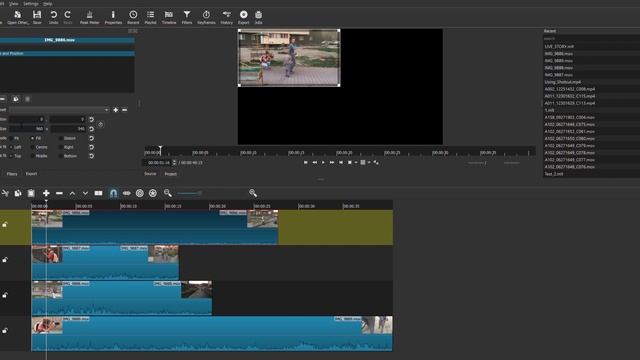This screenshot has width=640, height=360.
Task: Click the timeline Paste clipboard icon
Action: [31, 193]
